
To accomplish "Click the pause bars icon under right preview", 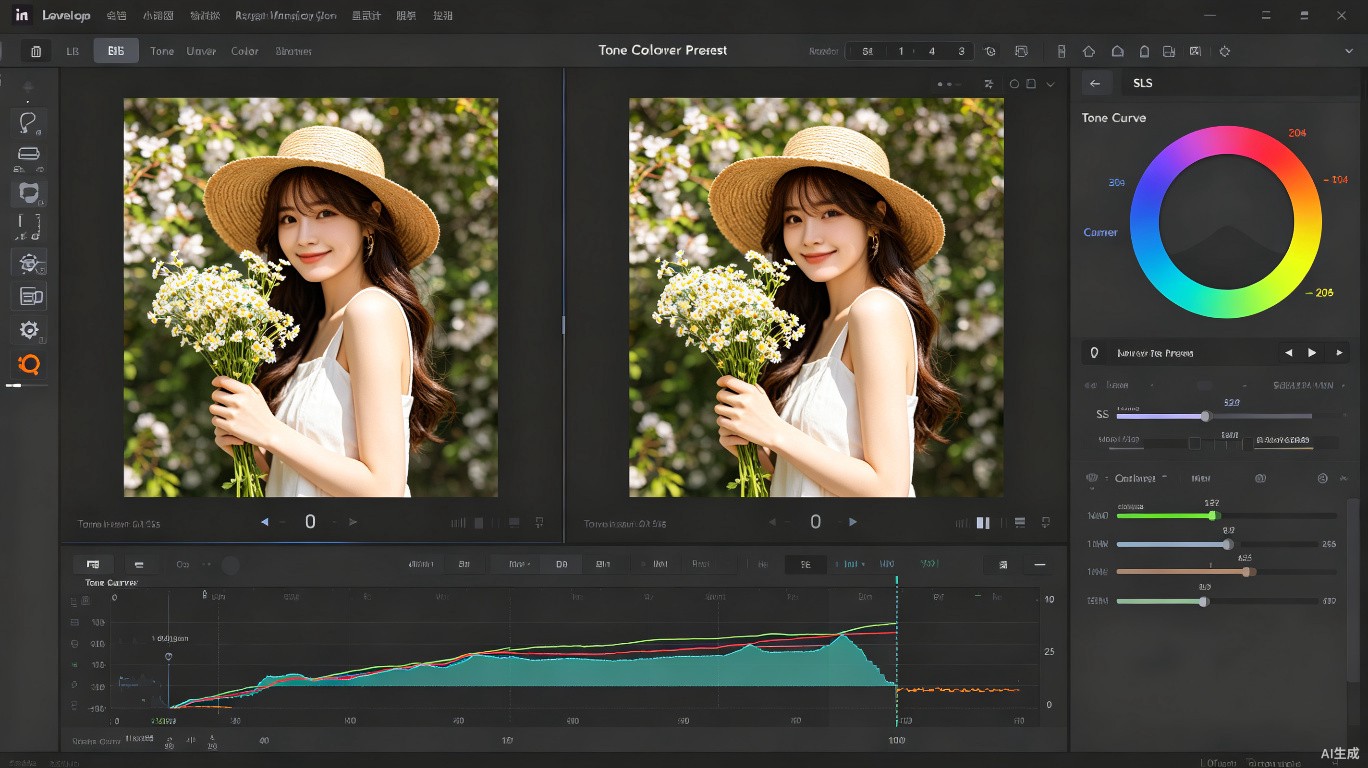I will point(983,522).
